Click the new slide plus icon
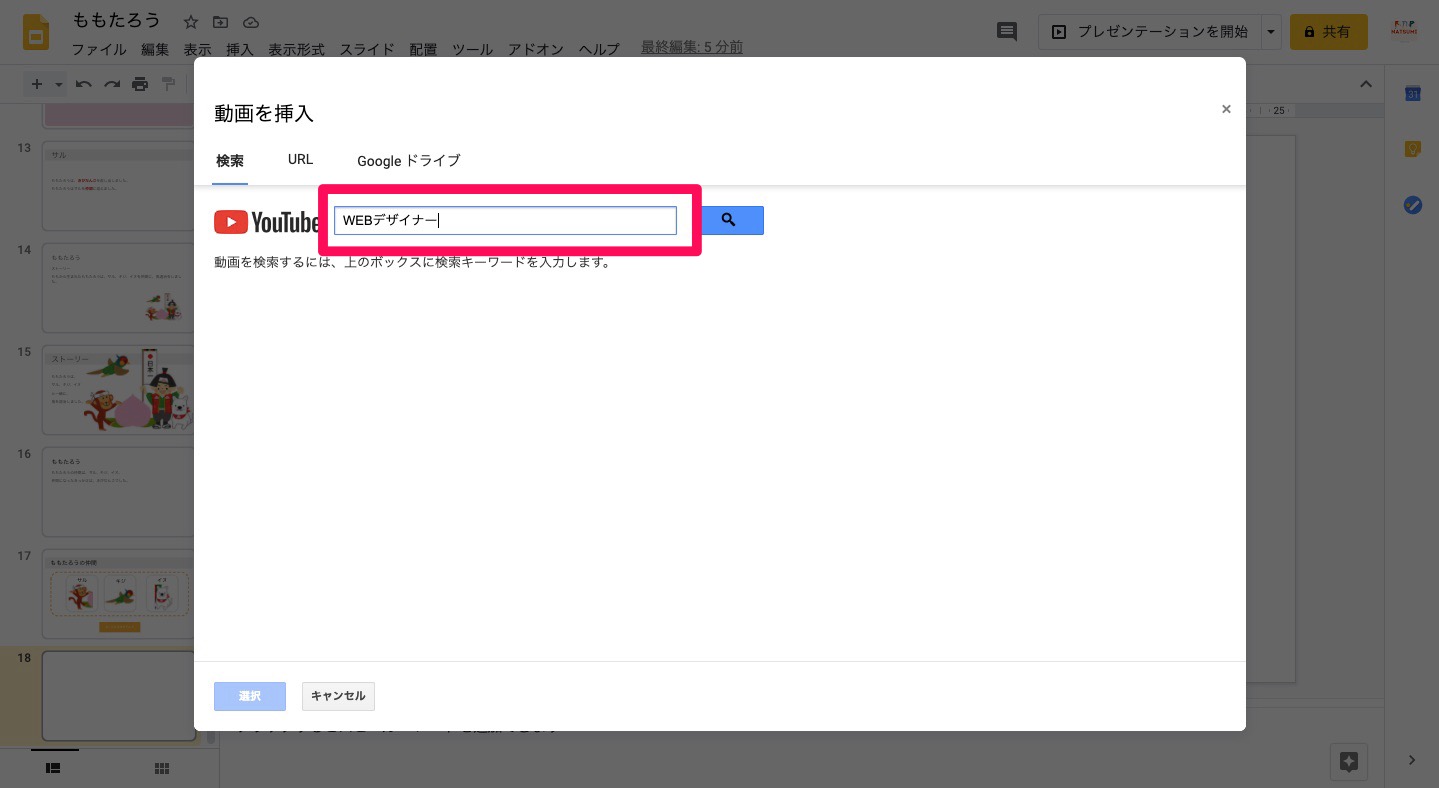Screen dimensions: 1439x788 coord(37,84)
